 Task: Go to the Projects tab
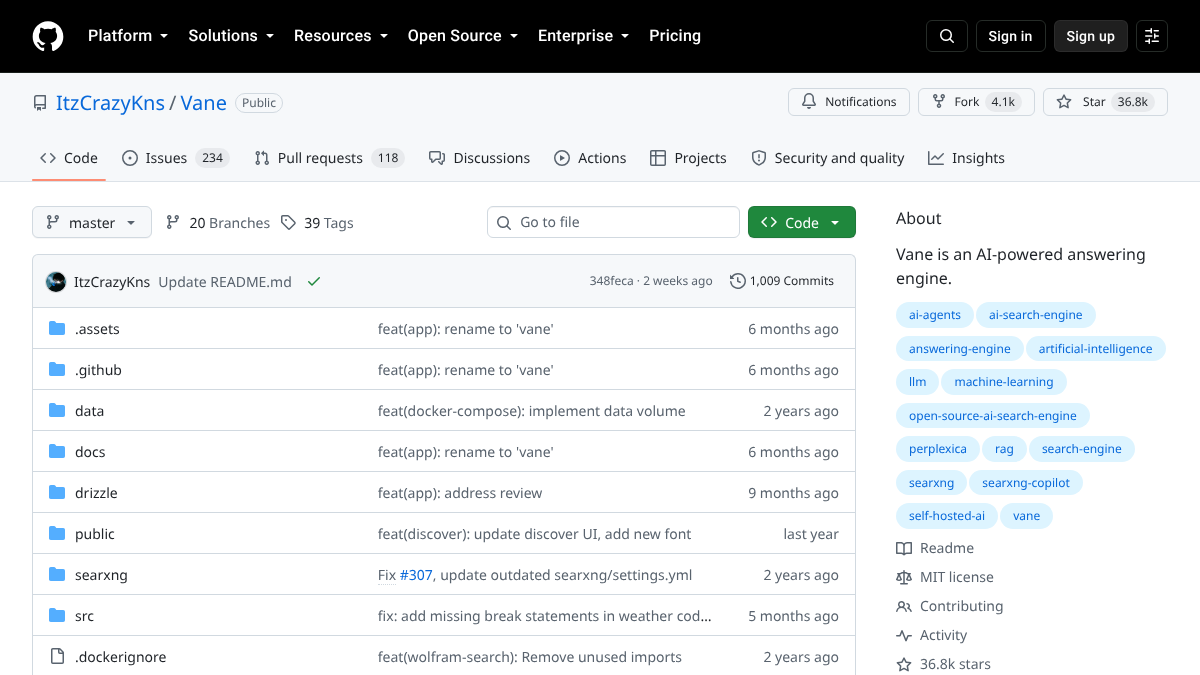688,158
